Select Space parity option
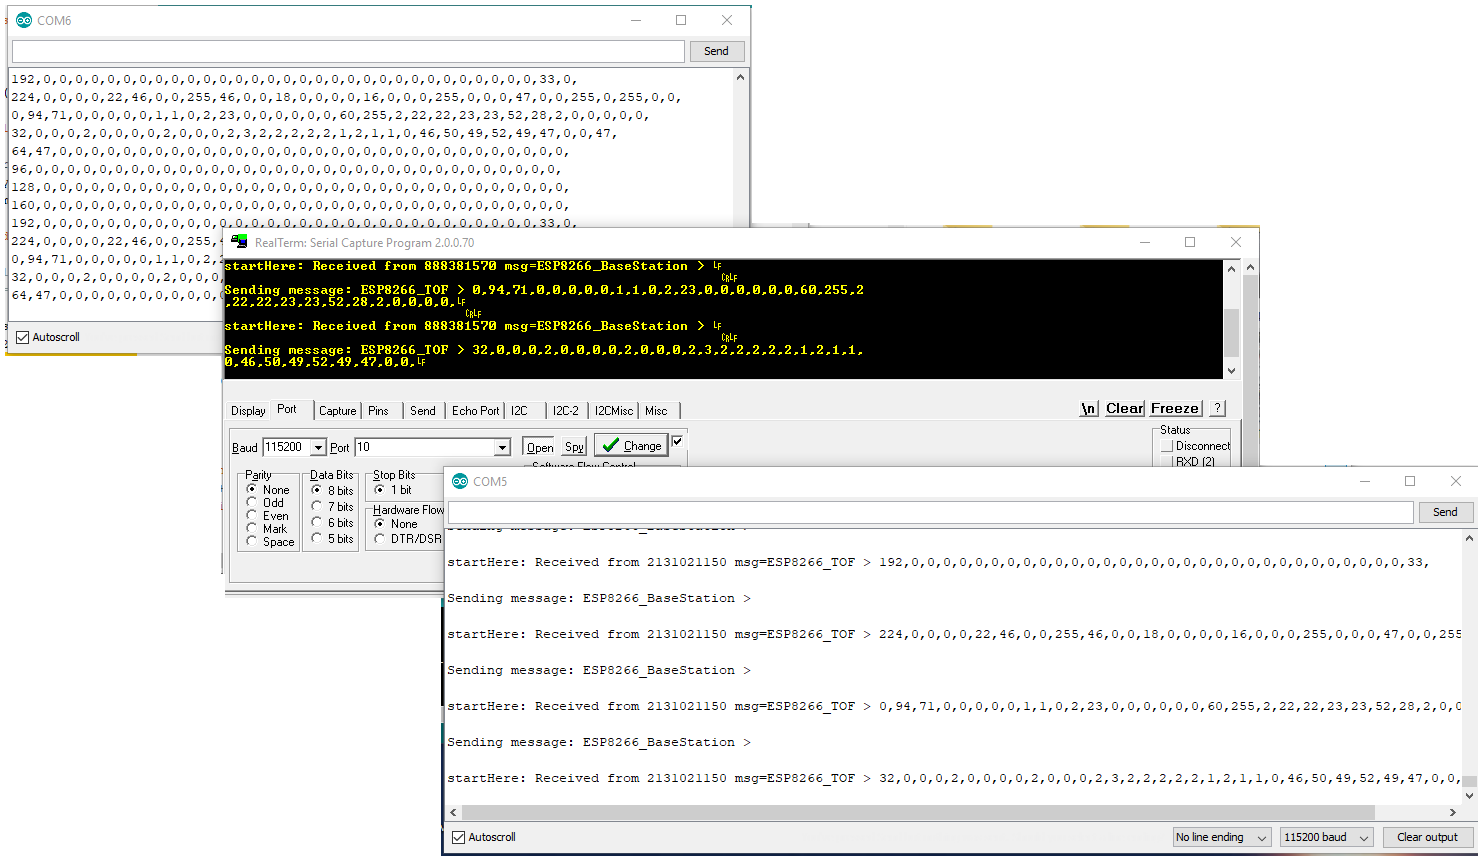The height and width of the screenshot is (856, 1478). tap(251, 541)
